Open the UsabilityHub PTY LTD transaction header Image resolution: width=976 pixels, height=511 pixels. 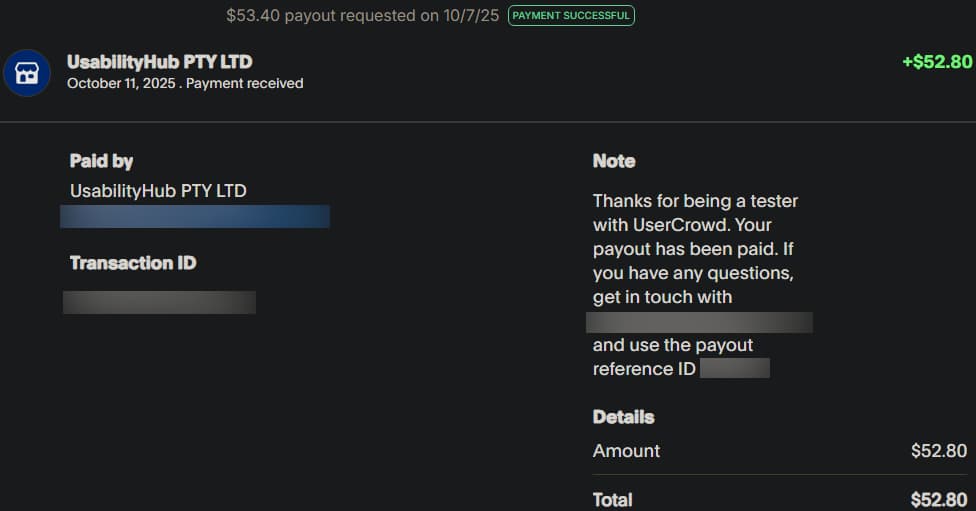[159, 62]
